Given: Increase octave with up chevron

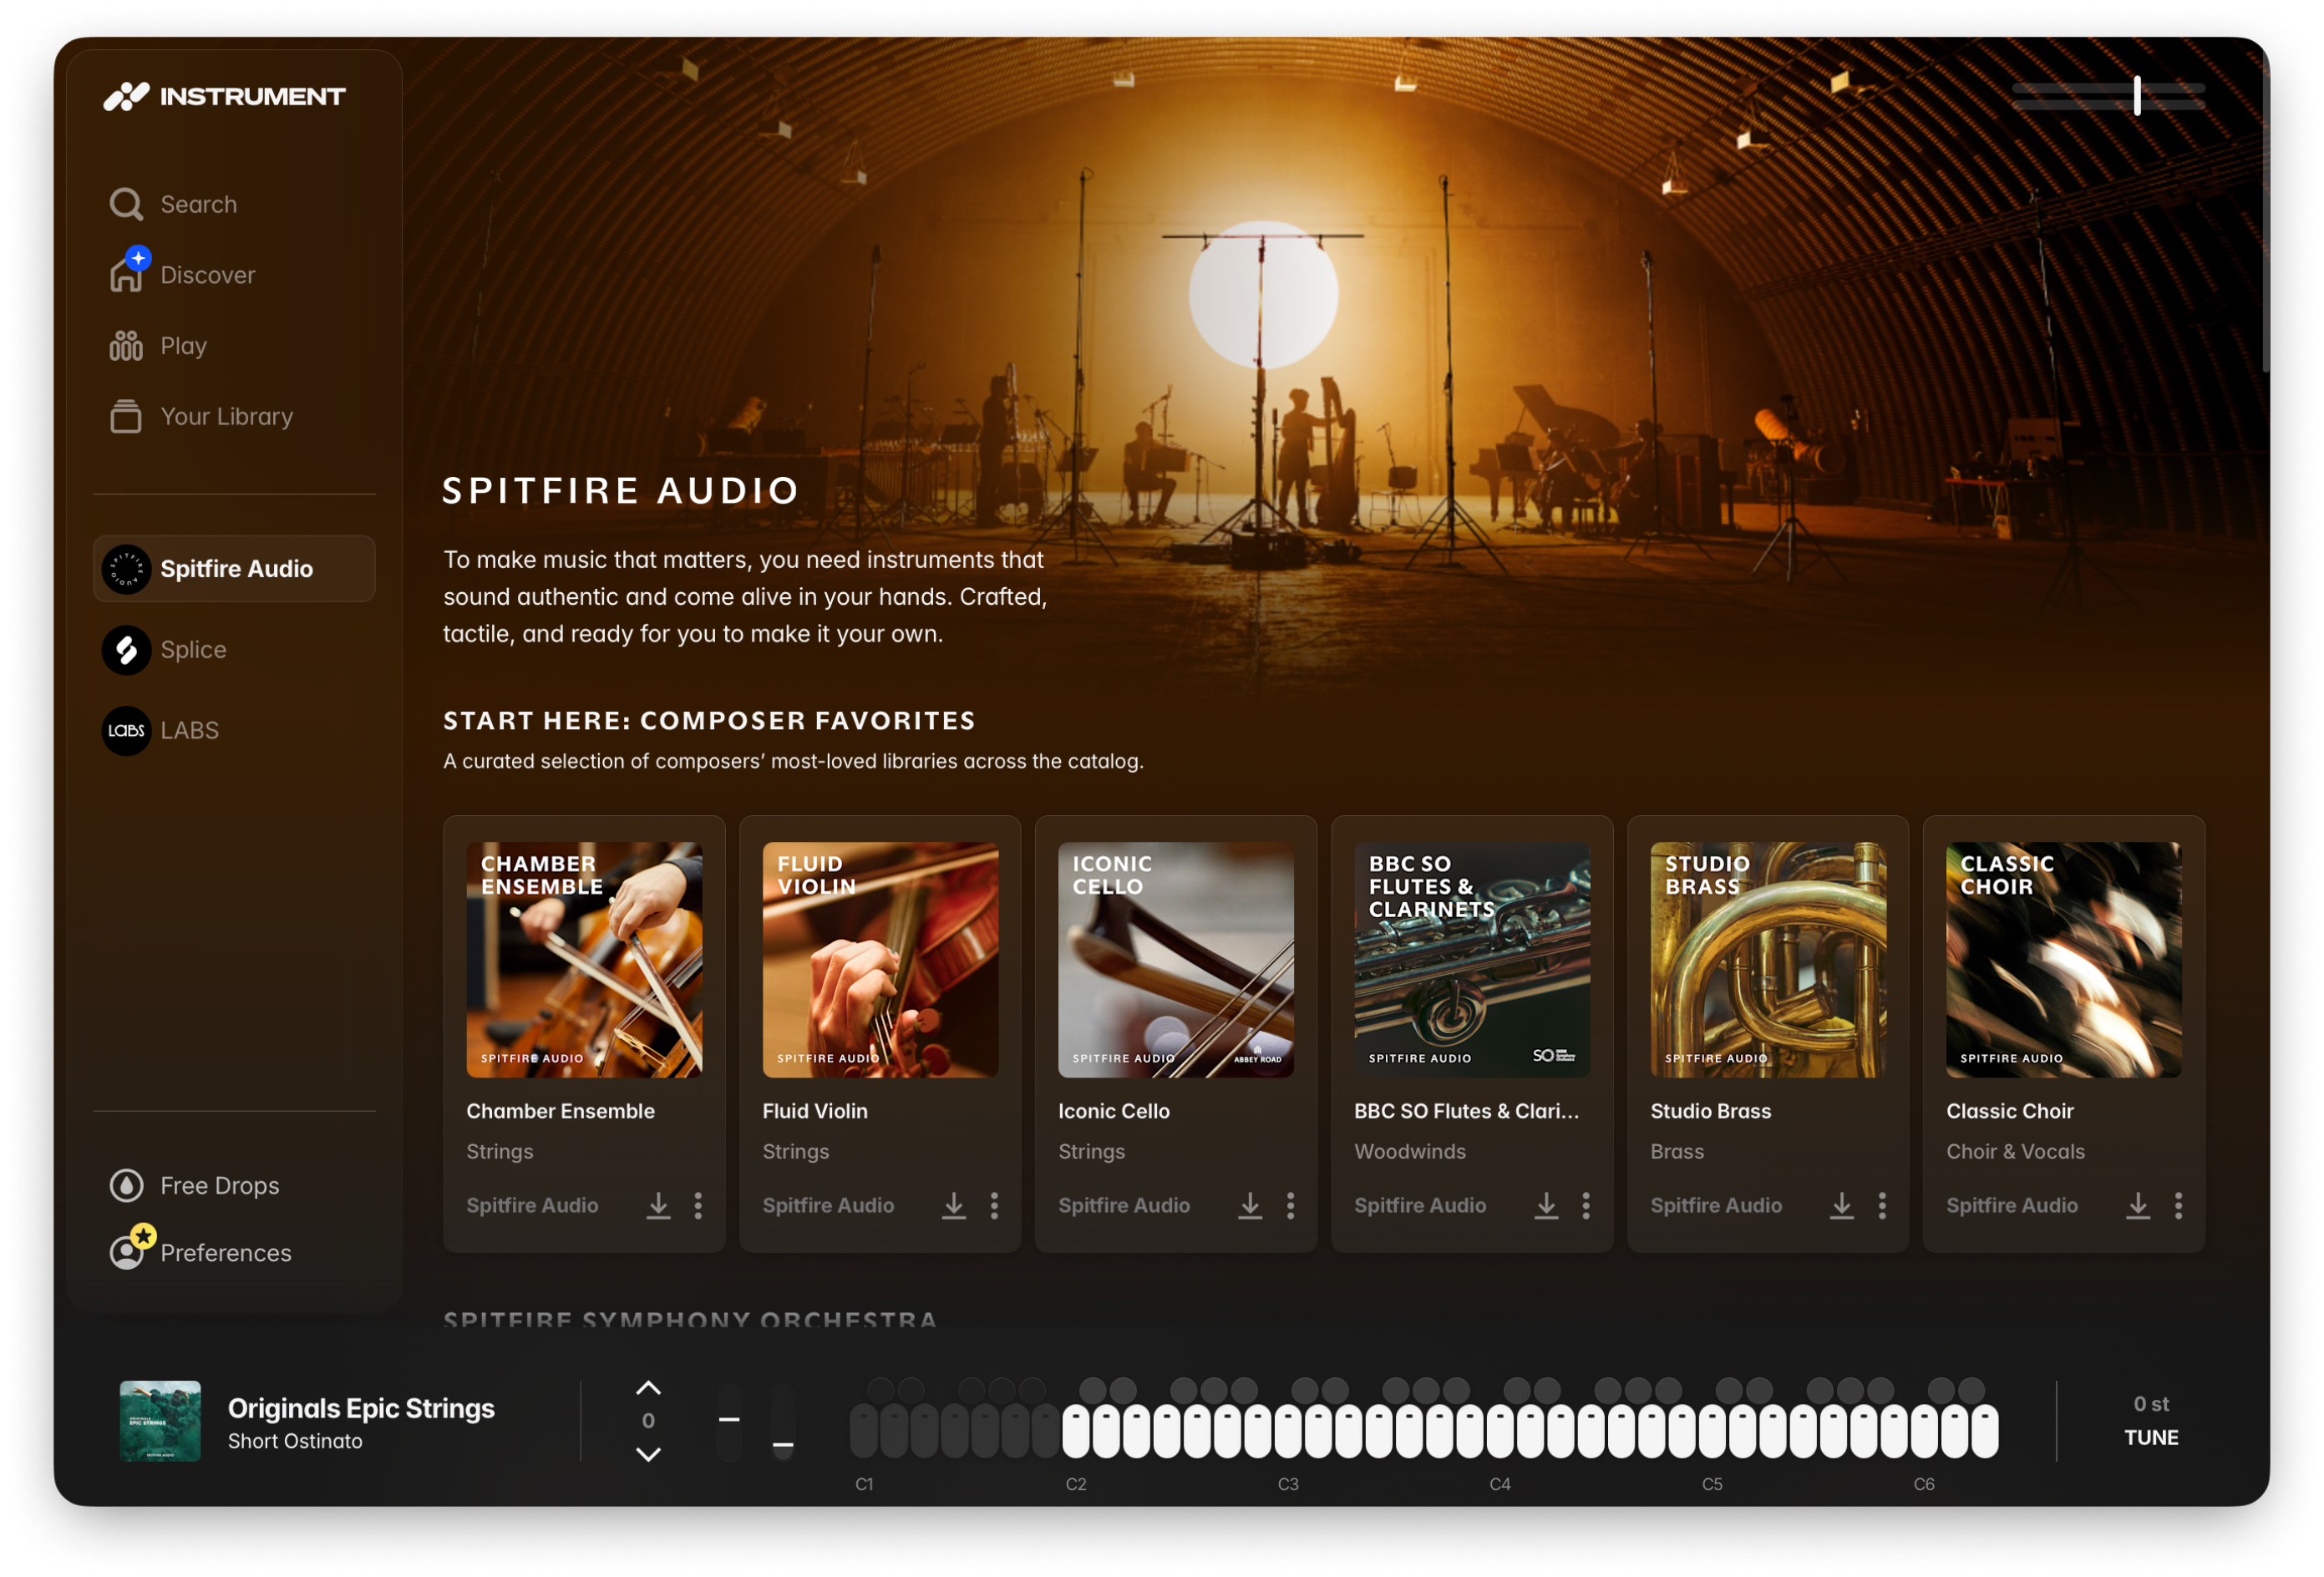Looking at the screenshot, I should coord(648,1388).
